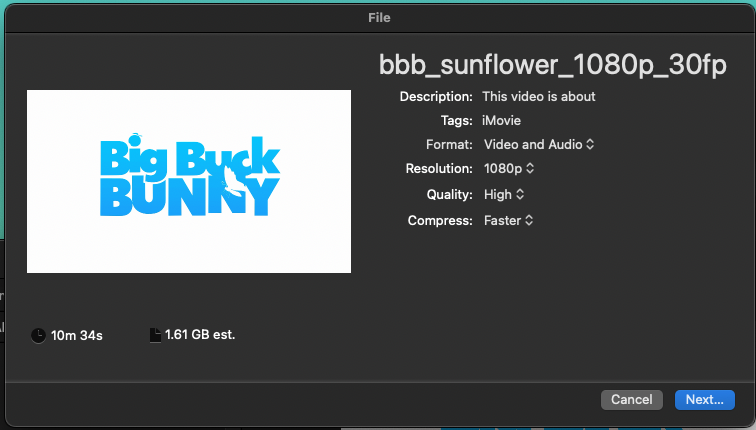The height and width of the screenshot is (430, 756).
Task: Cancel the file export dialog
Action: point(632,400)
